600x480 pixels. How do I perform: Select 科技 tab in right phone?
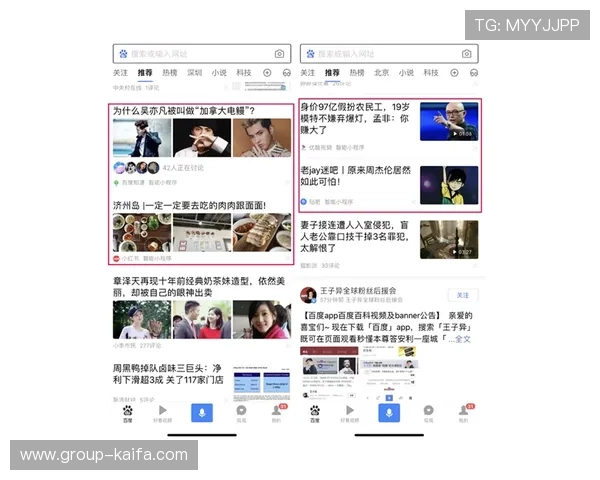pyautogui.click(x=431, y=73)
